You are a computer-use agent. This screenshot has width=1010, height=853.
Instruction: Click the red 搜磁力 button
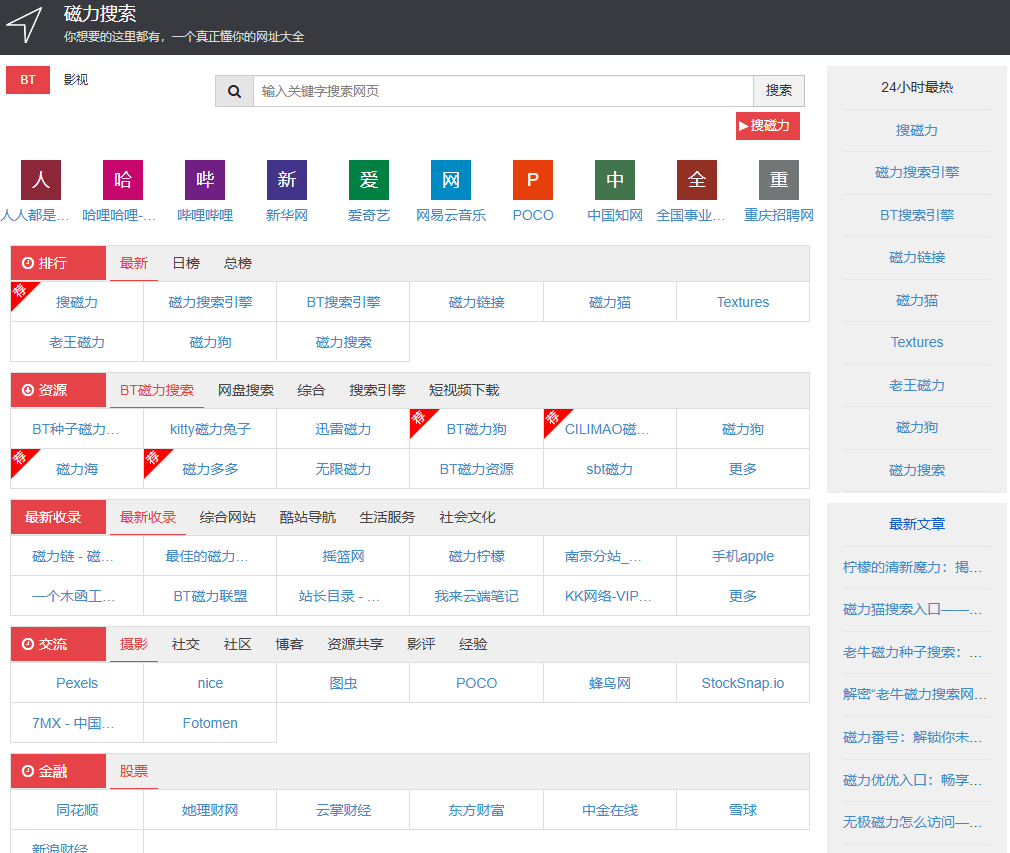(768, 126)
